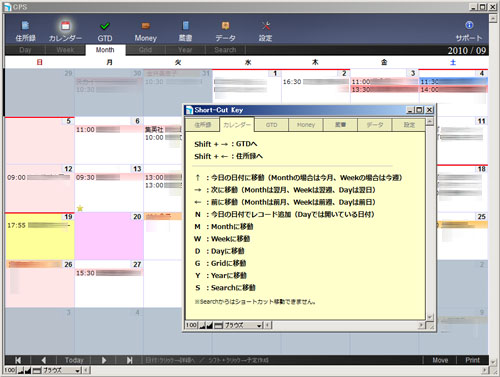Click the Print button

coord(472,360)
